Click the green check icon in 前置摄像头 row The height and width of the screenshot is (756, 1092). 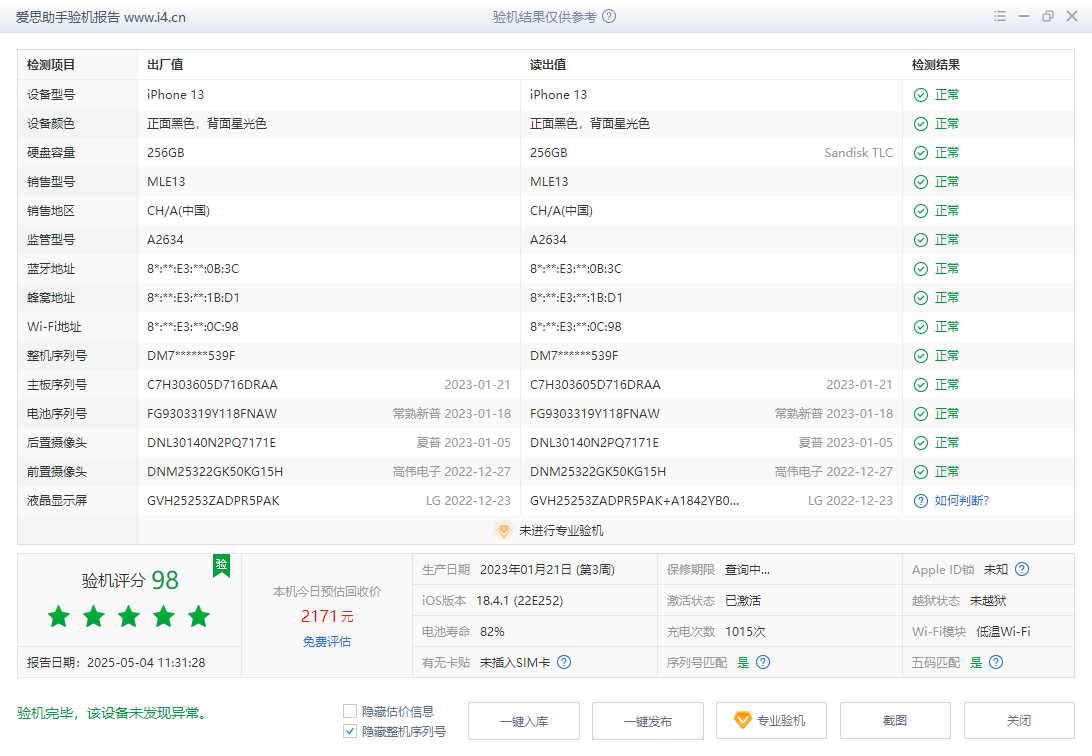[921, 472]
